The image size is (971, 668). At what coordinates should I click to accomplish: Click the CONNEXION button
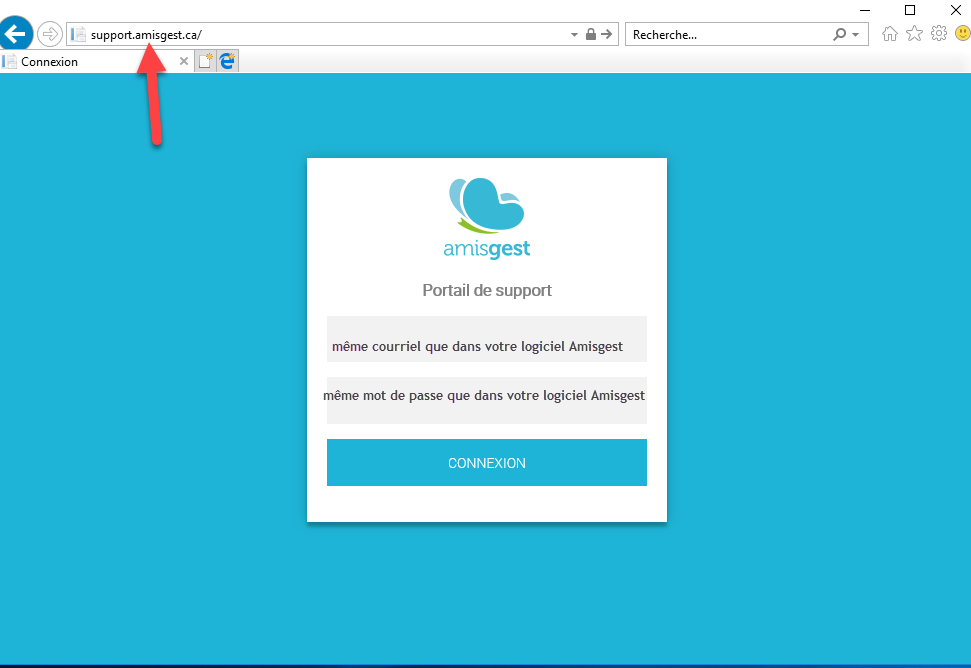[487, 462]
